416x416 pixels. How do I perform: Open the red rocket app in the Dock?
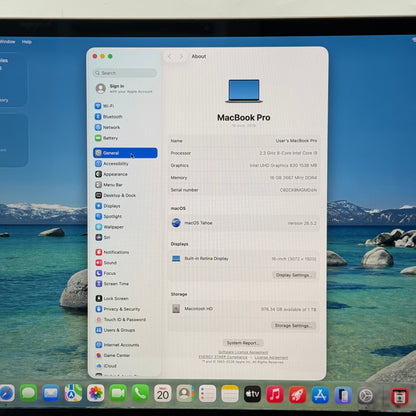297,394
